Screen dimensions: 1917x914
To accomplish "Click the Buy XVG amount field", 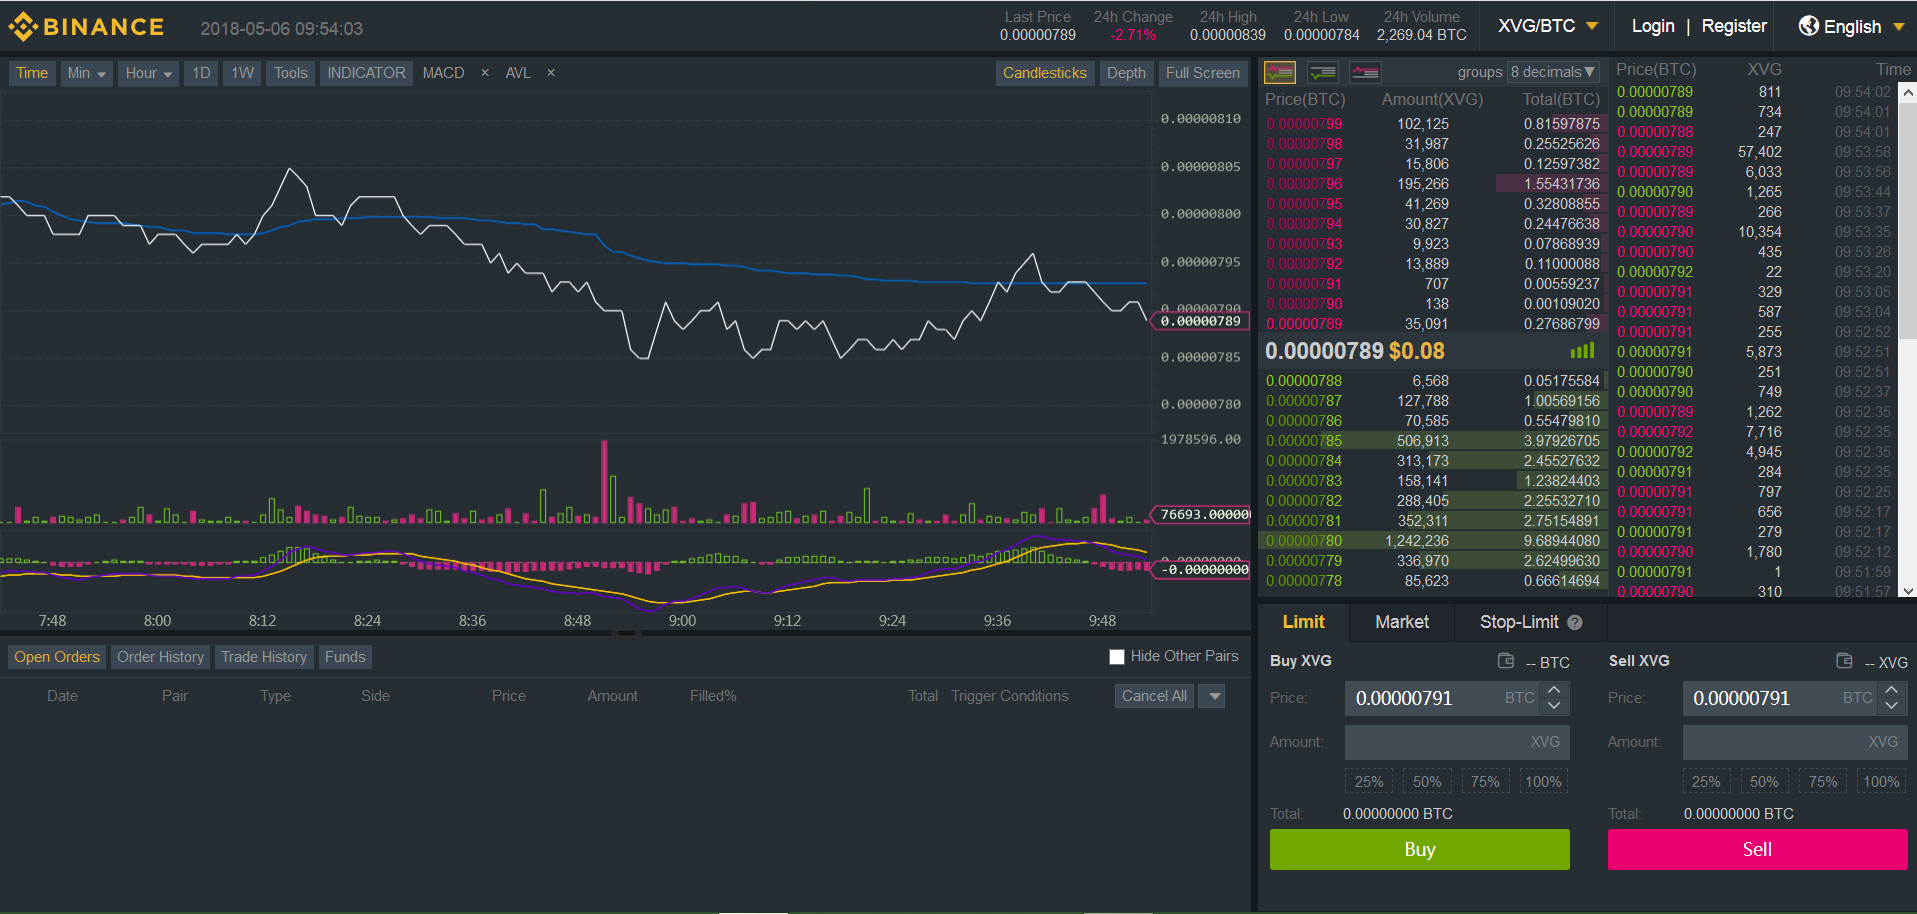I will 1457,742.
